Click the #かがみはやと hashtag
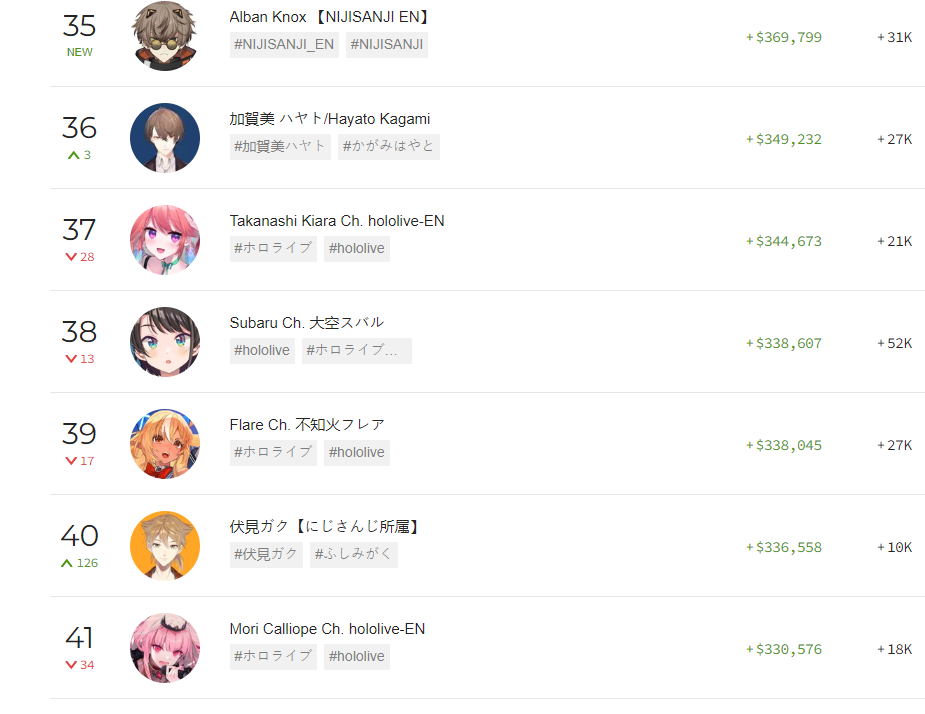This screenshot has height=714, width=925. coord(389,147)
